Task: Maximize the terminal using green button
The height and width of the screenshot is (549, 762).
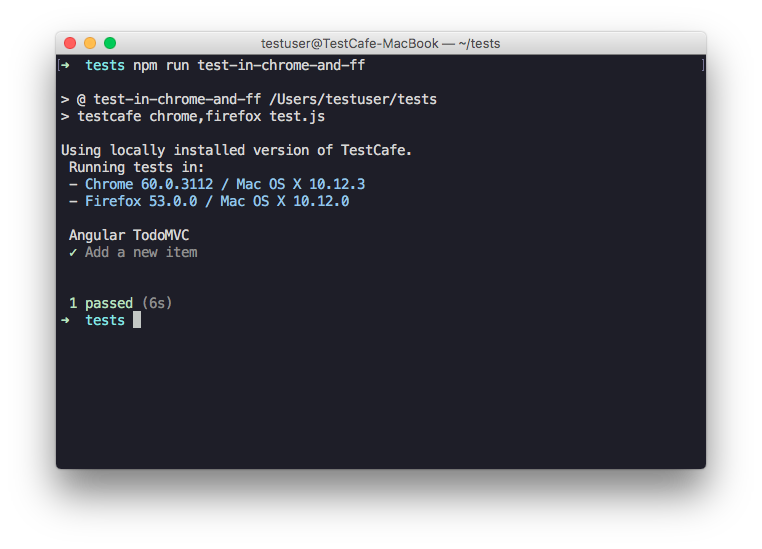Action: (x=110, y=43)
